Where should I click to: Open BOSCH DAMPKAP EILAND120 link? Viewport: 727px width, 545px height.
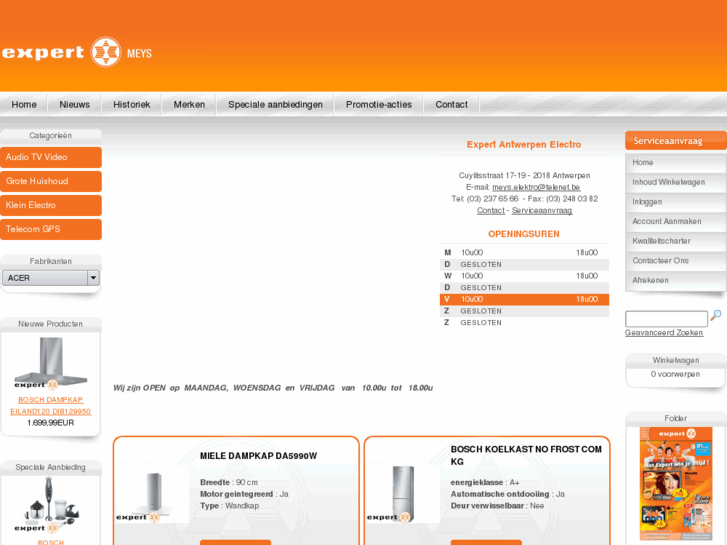[x=51, y=405]
